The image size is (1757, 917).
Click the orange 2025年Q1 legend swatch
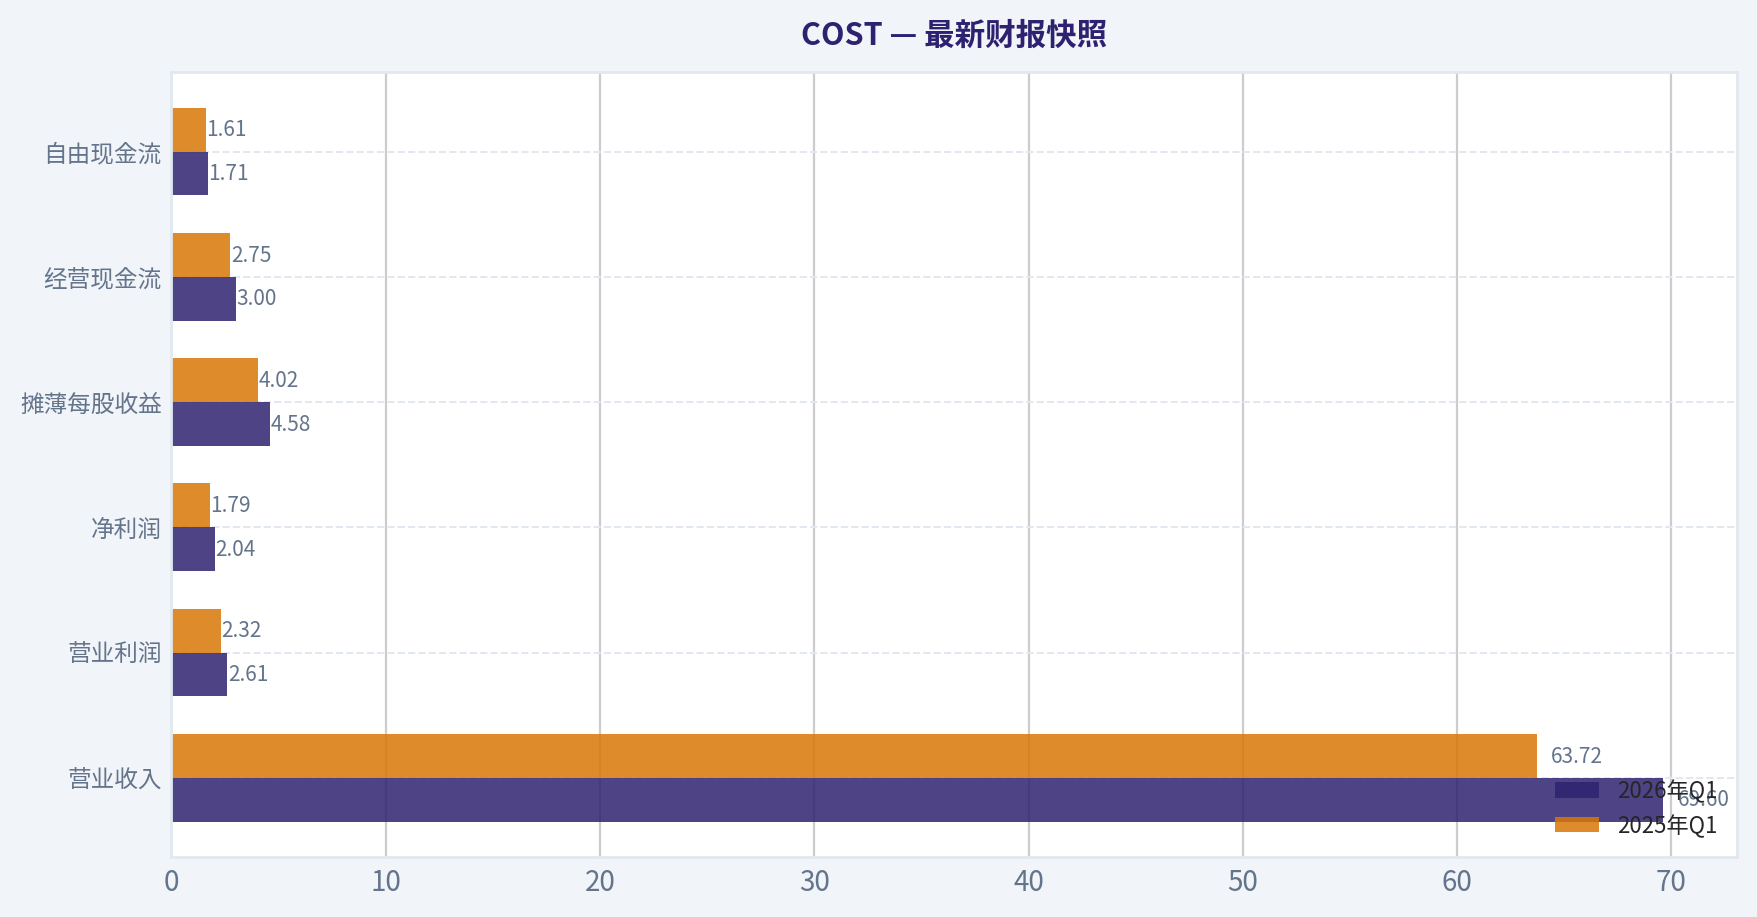pyautogui.click(x=1577, y=824)
